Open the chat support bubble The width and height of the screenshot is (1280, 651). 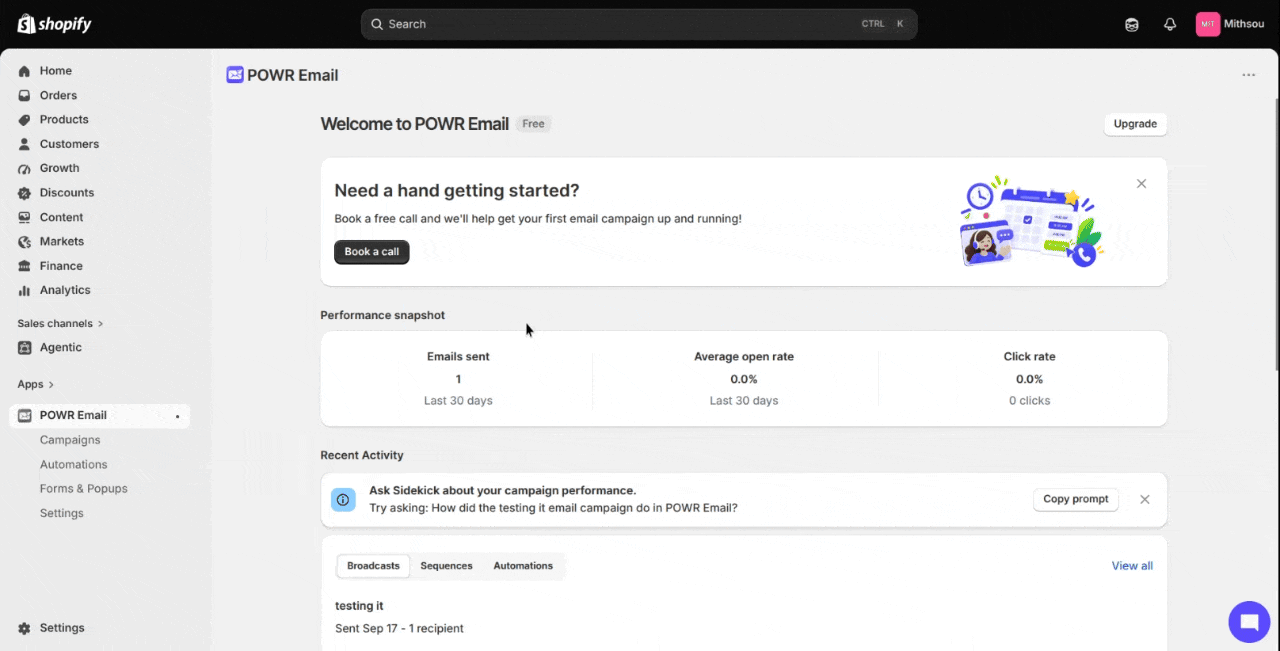tap(1249, 622)
